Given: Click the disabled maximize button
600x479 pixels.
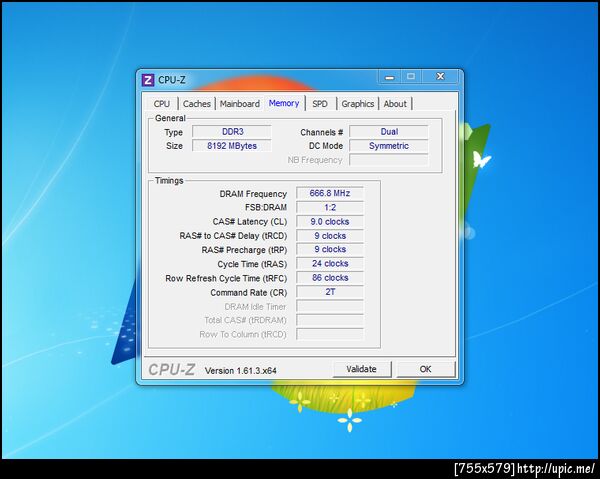Looking at the screenshot, I should click(411, 77).
